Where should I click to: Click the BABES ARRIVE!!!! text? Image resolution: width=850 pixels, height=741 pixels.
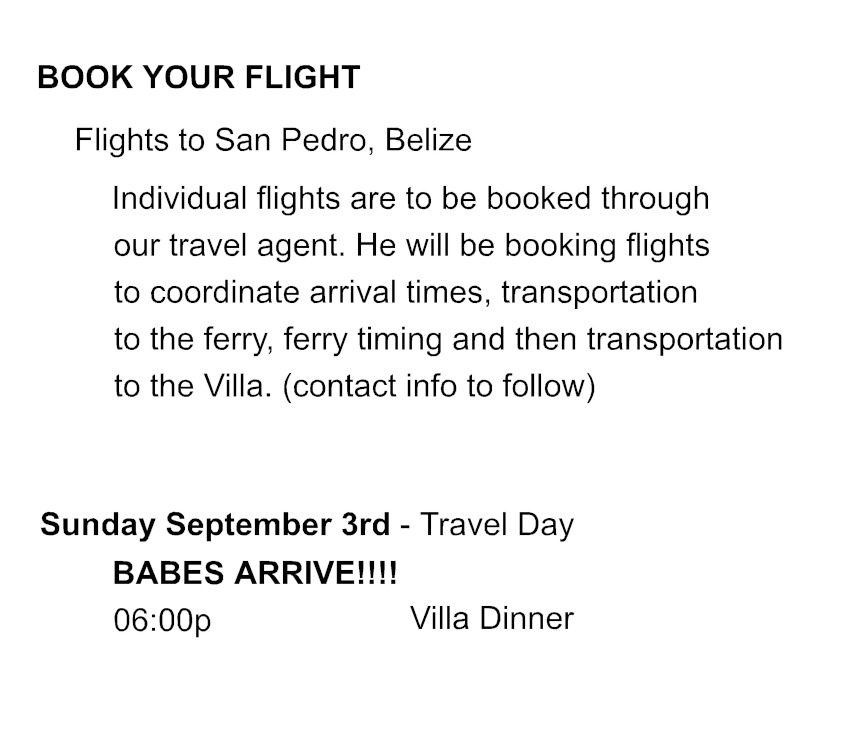(255, 573)
